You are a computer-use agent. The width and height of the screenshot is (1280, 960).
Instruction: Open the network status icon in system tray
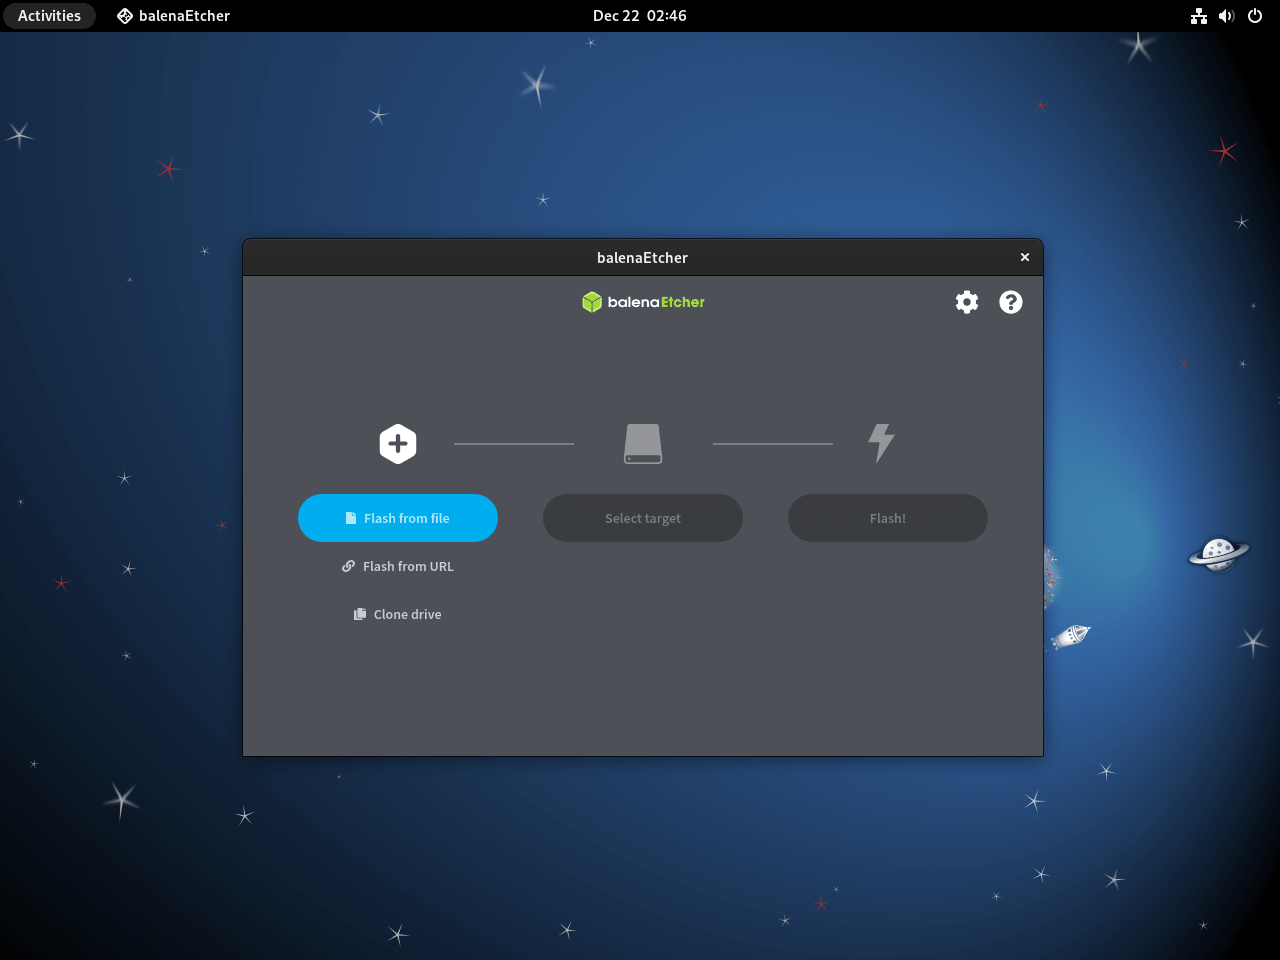coord(1199,16)
